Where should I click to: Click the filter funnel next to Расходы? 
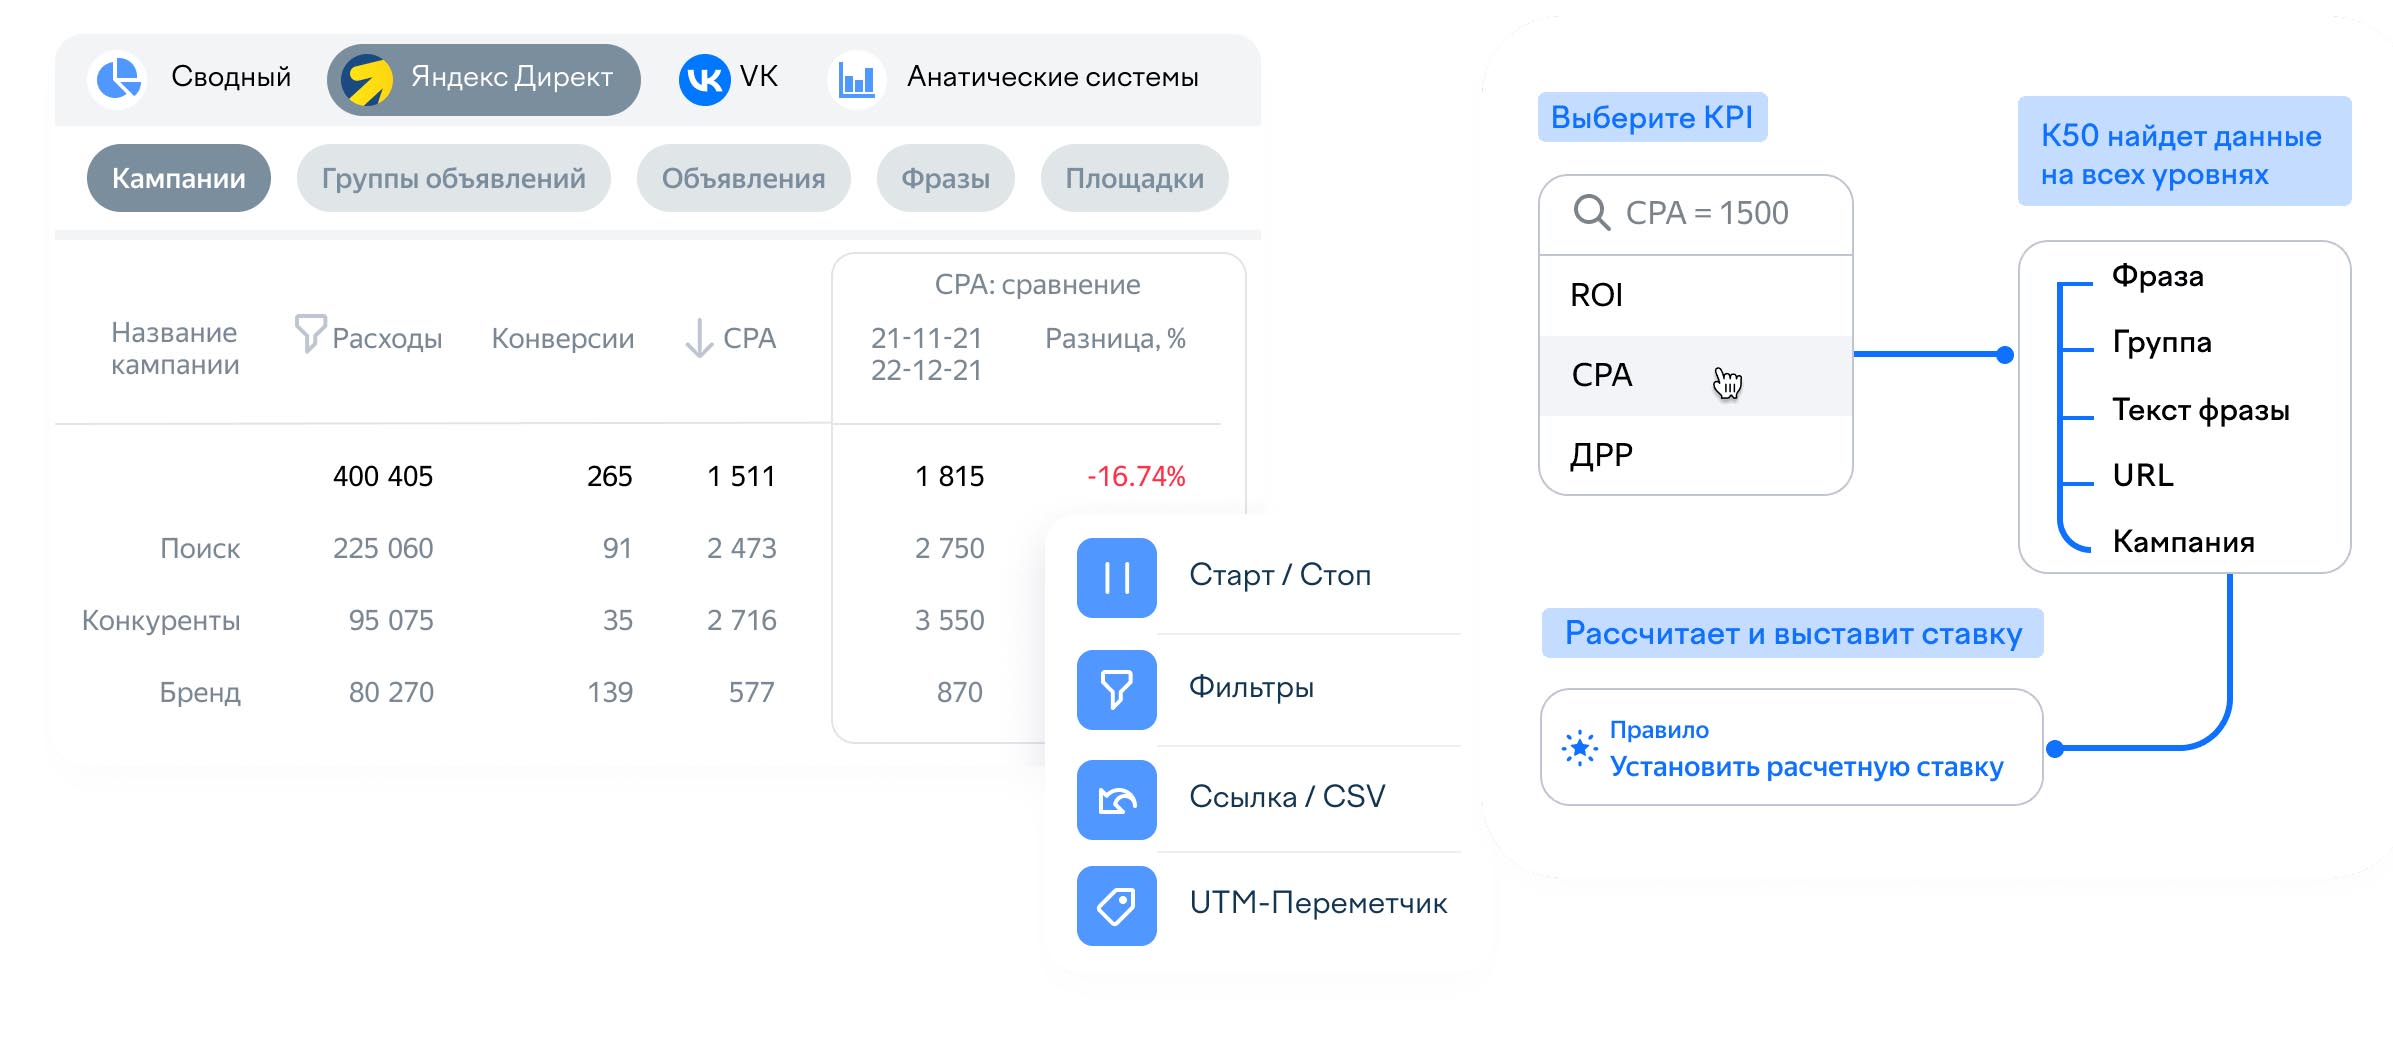[x=310, y=334]
